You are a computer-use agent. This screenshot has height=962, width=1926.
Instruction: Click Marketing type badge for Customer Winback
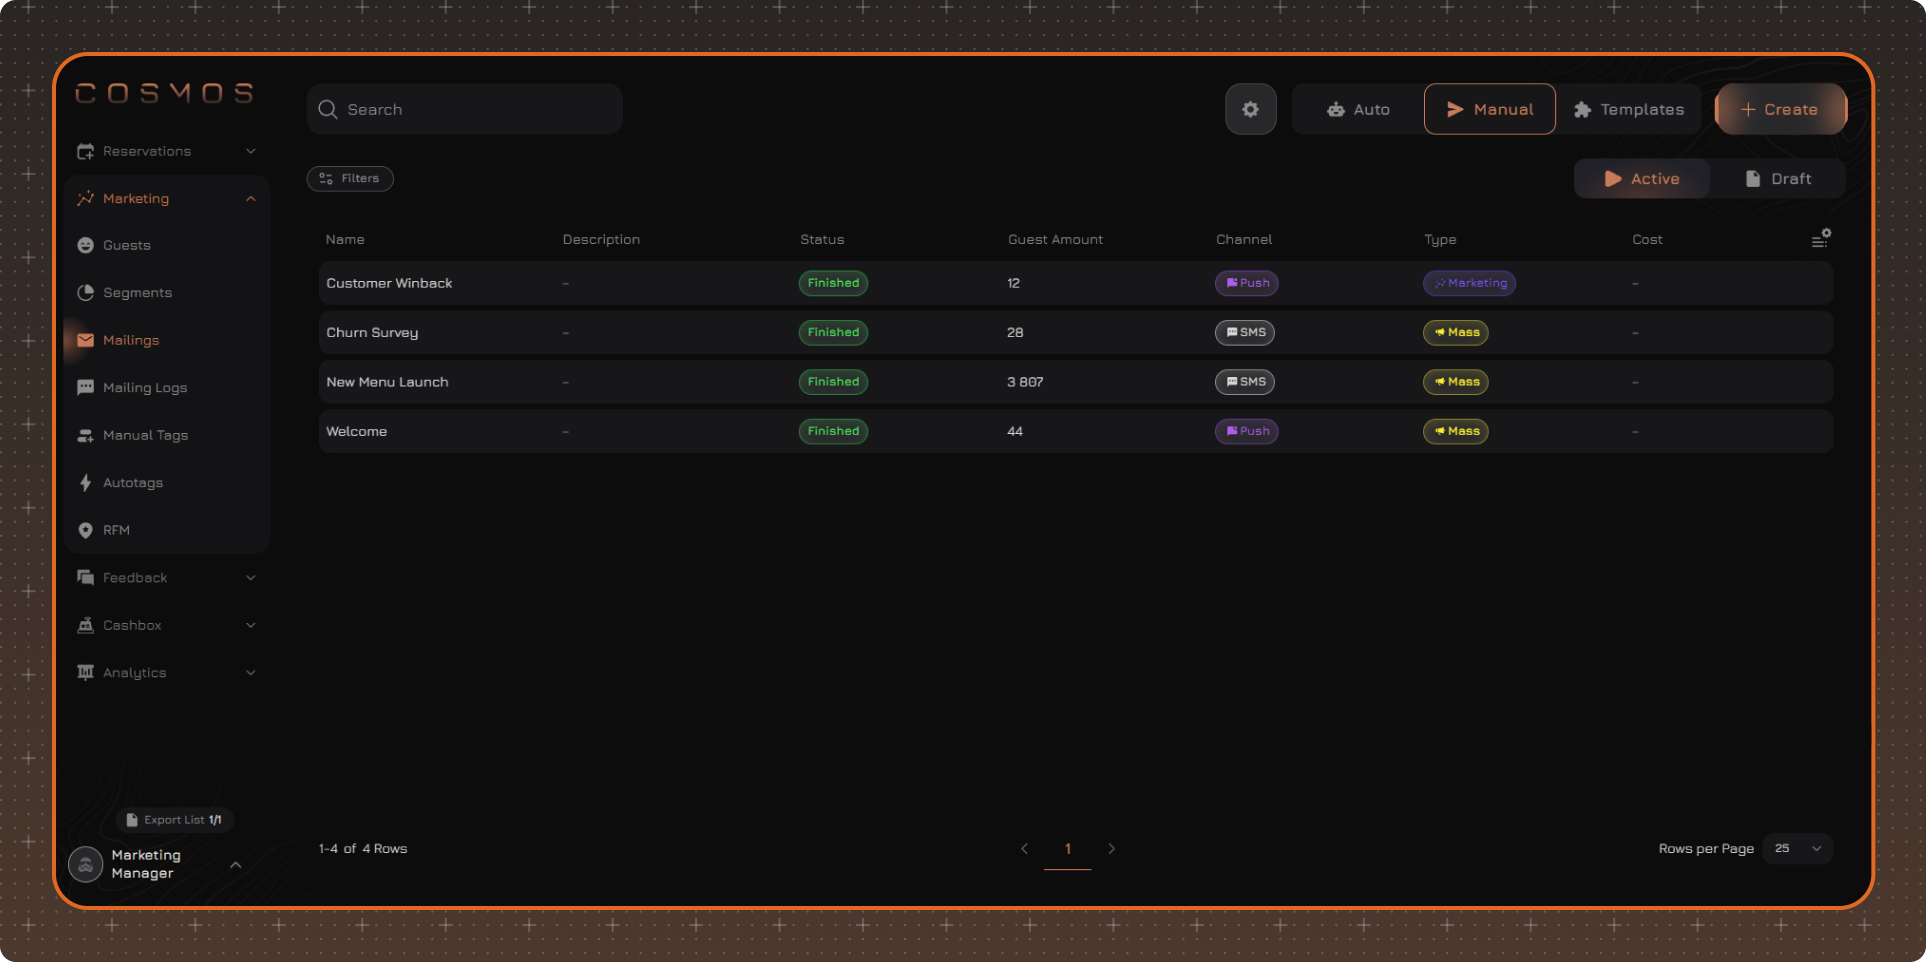[1469, 283]
